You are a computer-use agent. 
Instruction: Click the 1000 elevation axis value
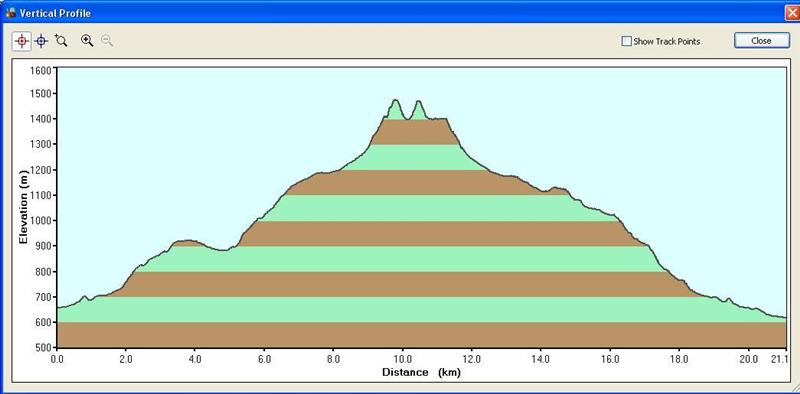tap(41, 220)
